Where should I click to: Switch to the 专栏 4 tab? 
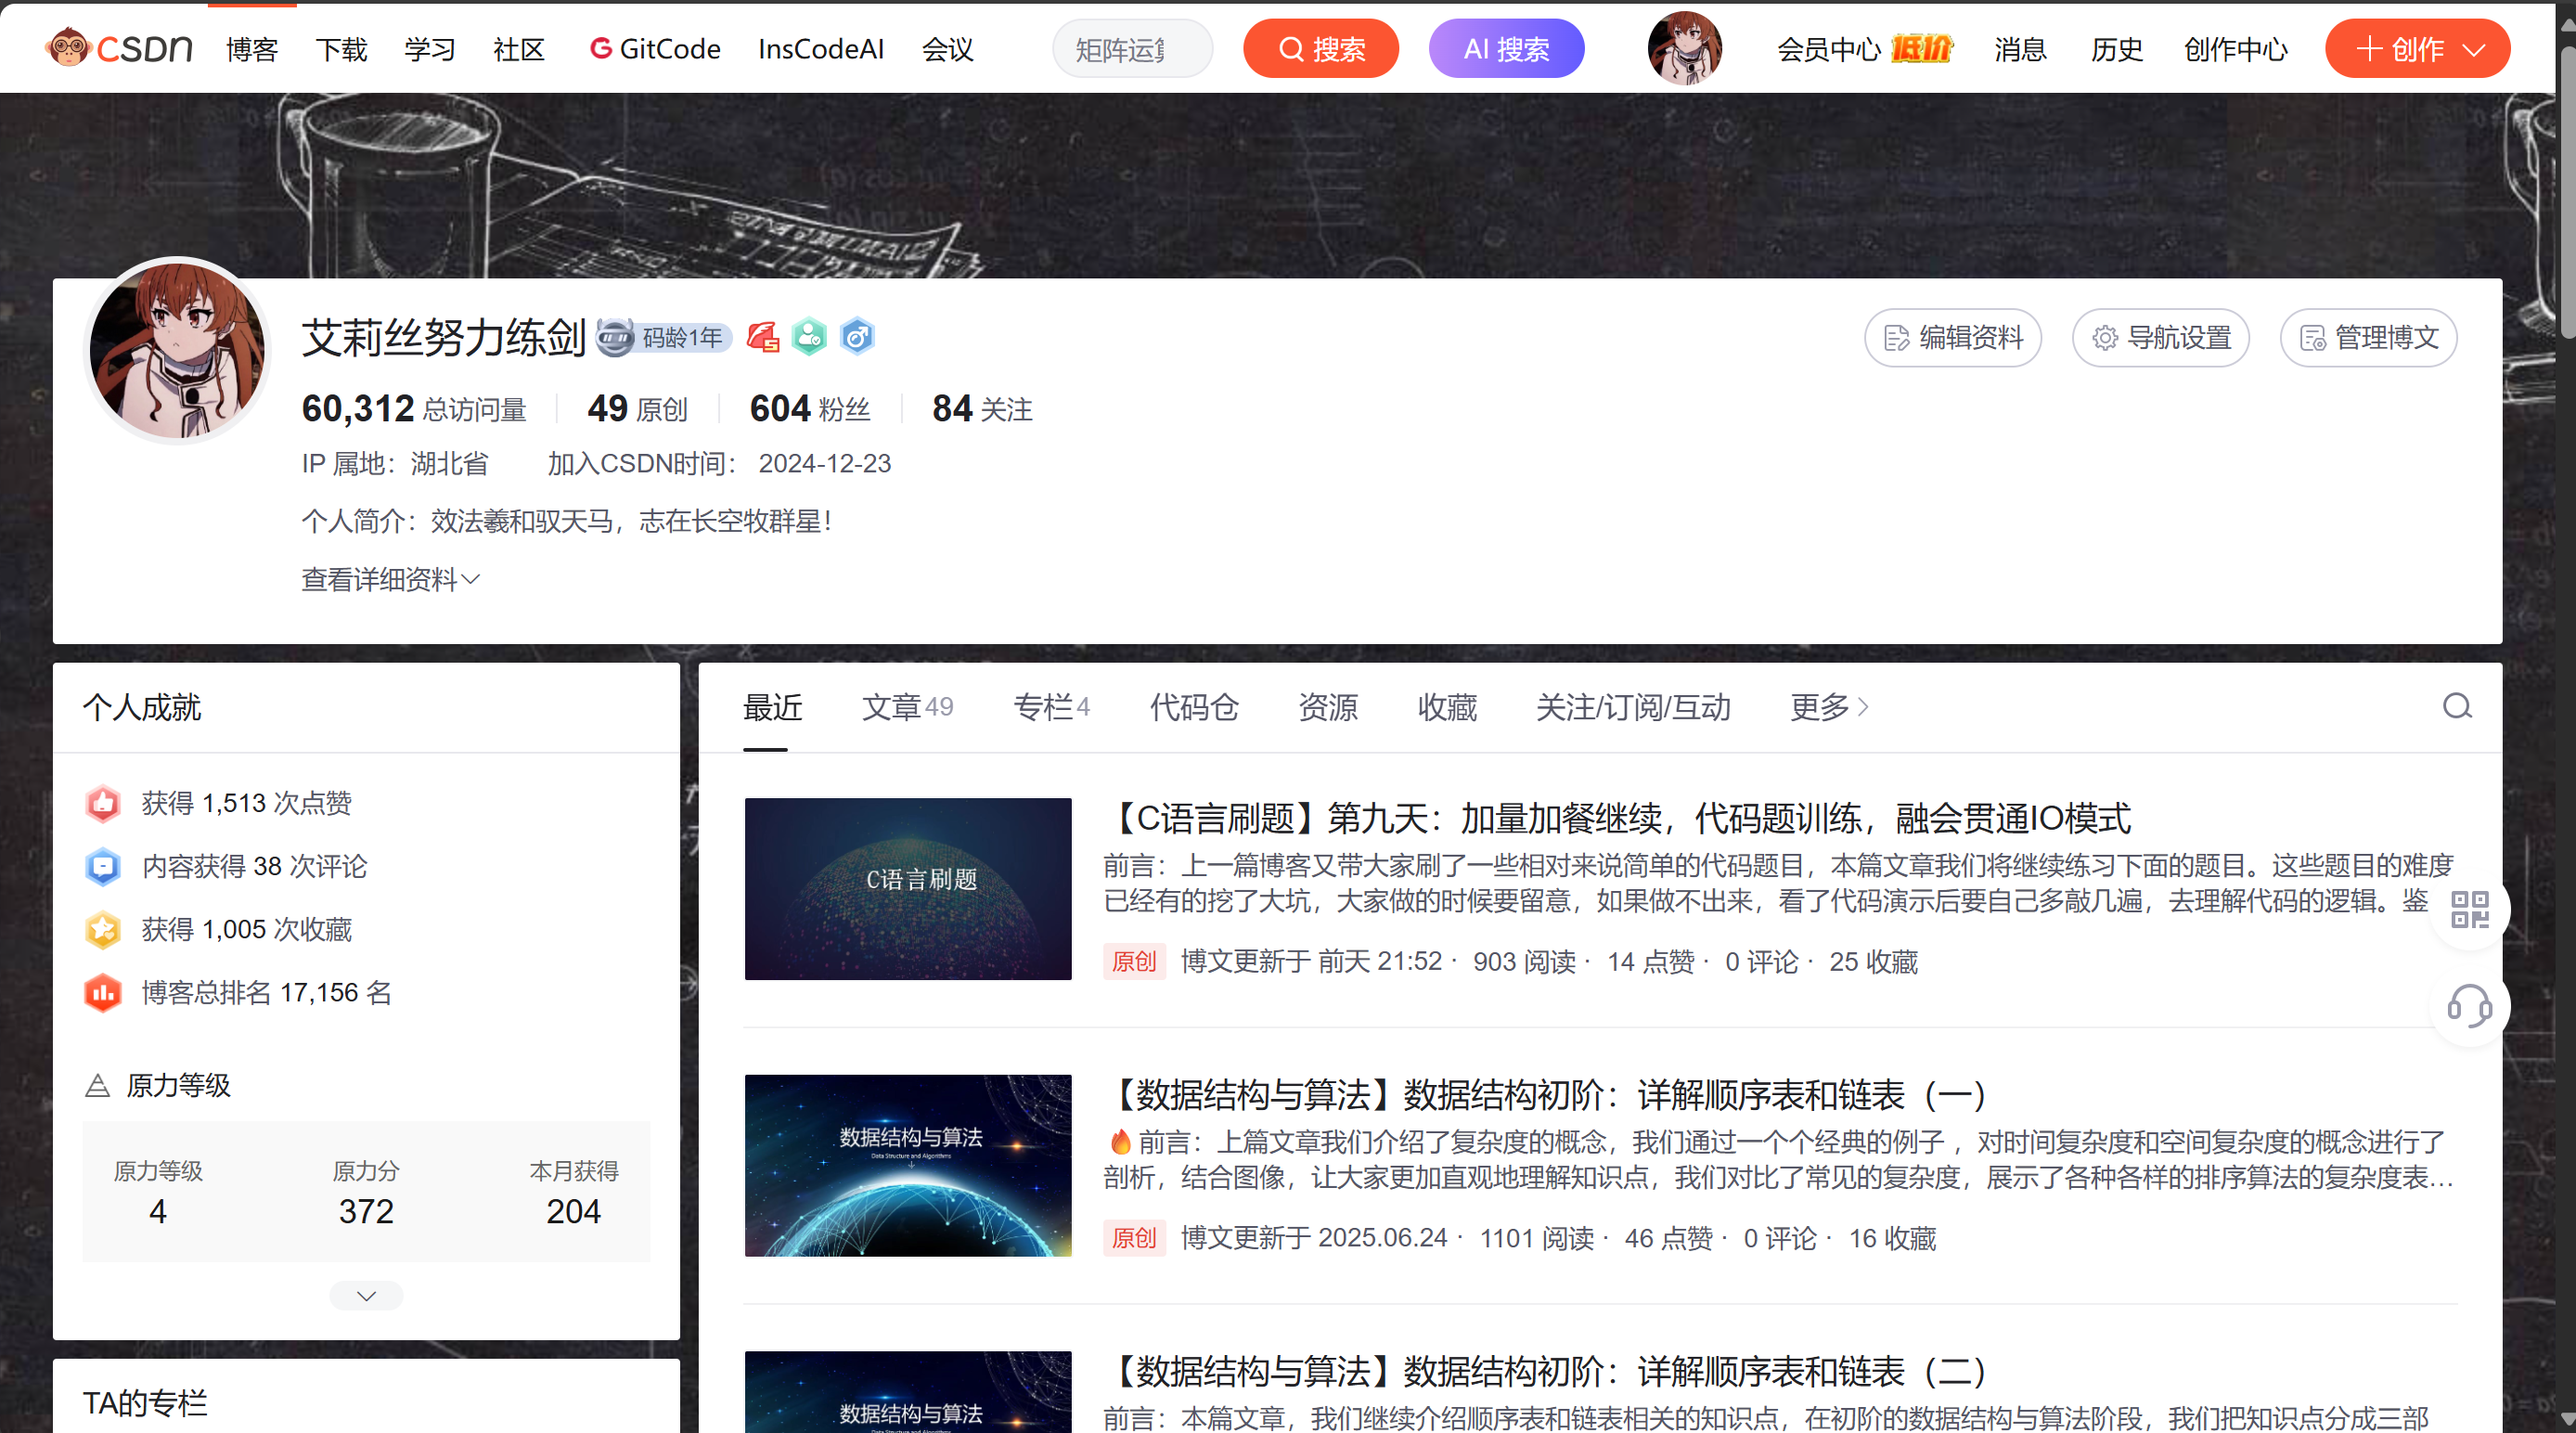click(x=1051, y=707)
